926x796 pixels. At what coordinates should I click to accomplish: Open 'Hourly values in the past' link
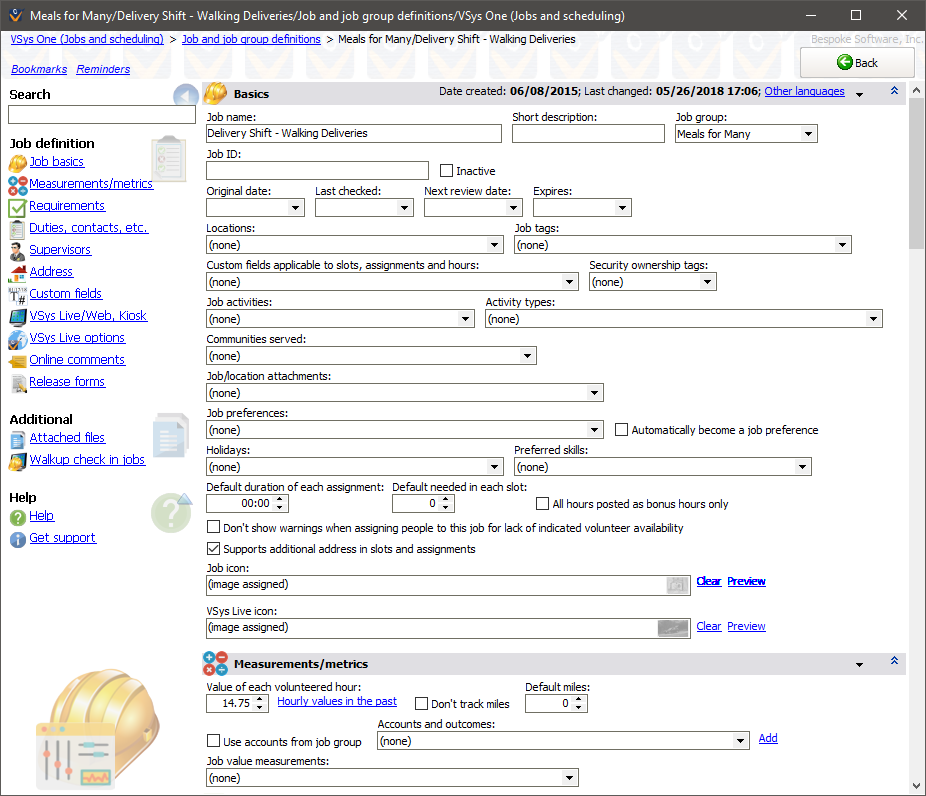tap(337, 701)
